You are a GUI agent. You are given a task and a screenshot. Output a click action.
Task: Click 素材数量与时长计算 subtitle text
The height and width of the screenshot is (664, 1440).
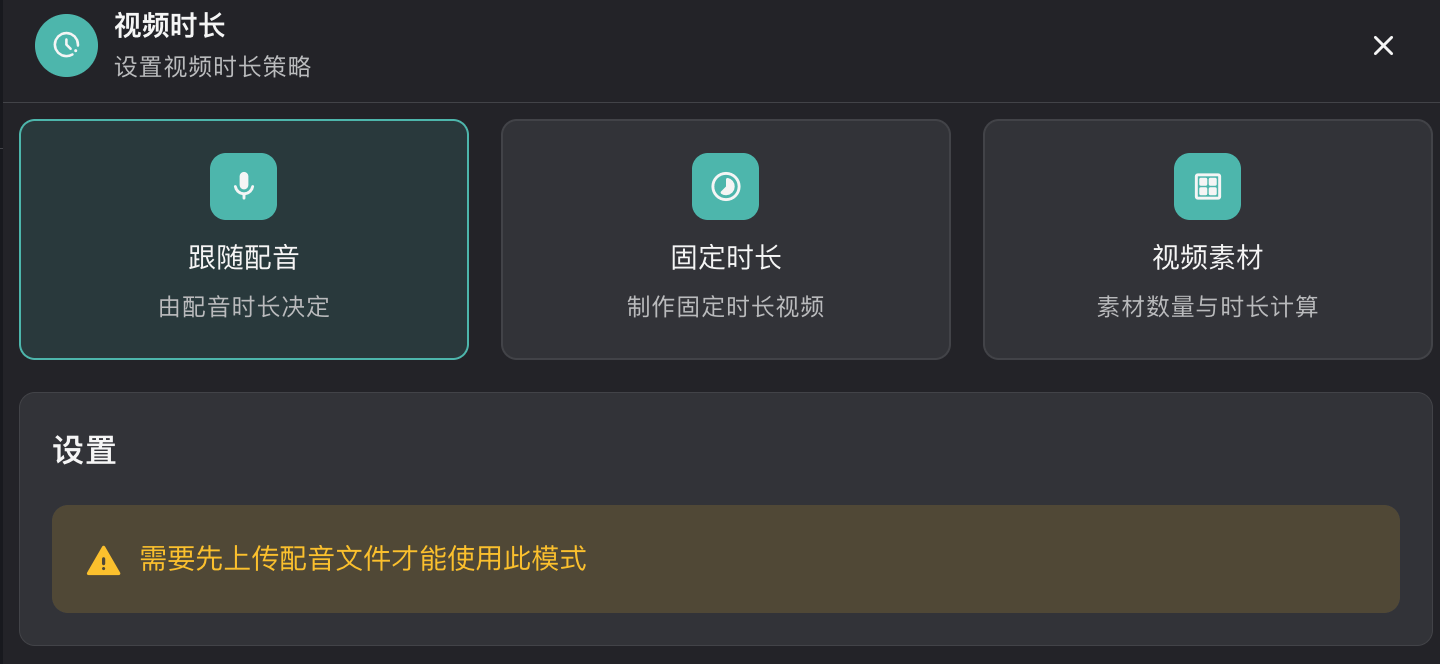[x=1207, y=307]
